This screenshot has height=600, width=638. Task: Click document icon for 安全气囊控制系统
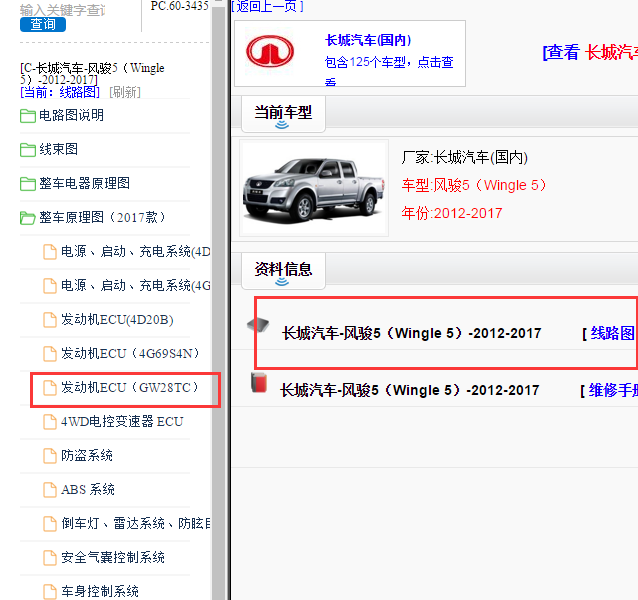[x=50, y=558]
